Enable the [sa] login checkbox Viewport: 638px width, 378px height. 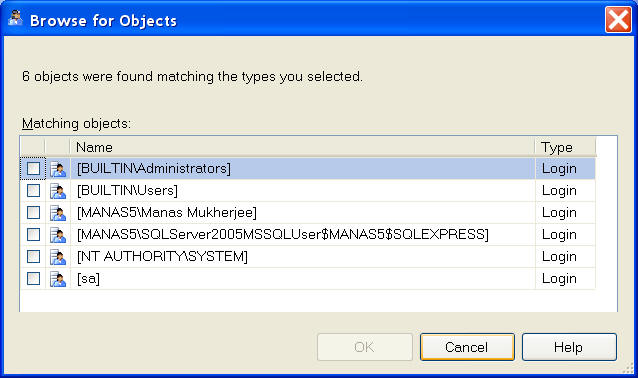click(33, 278)
